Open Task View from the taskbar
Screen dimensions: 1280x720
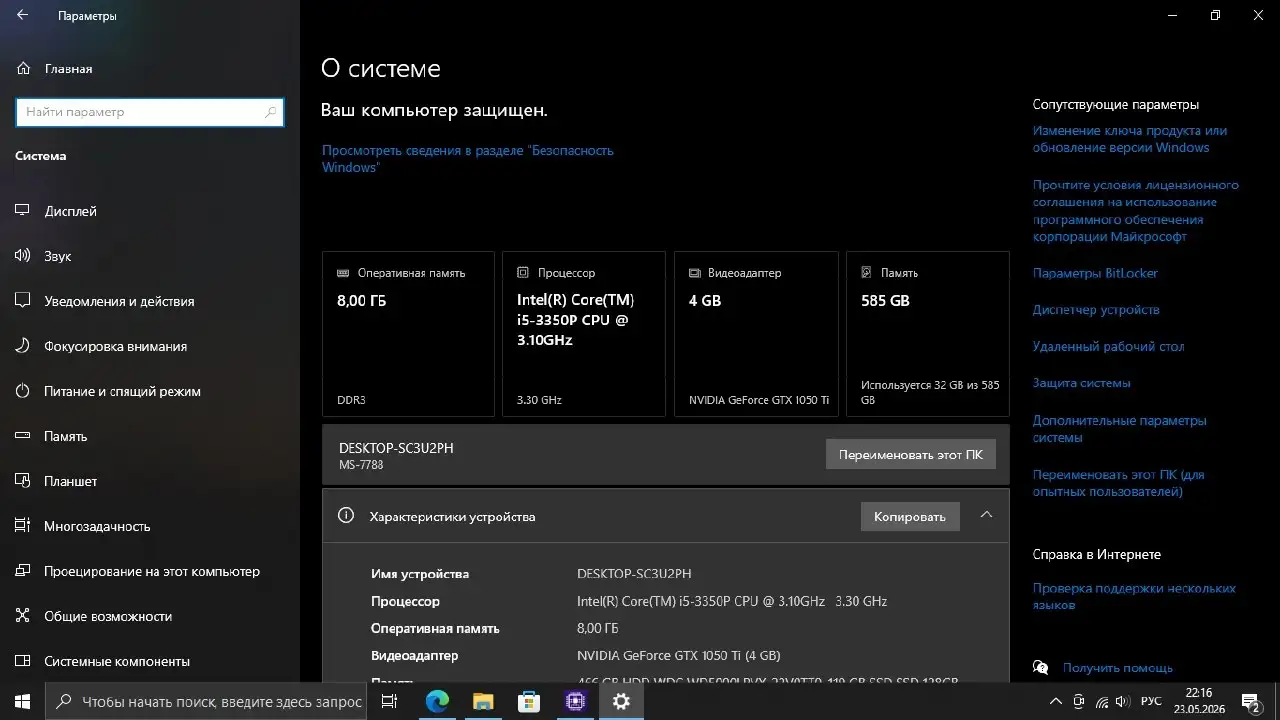(x=391, y=702)
